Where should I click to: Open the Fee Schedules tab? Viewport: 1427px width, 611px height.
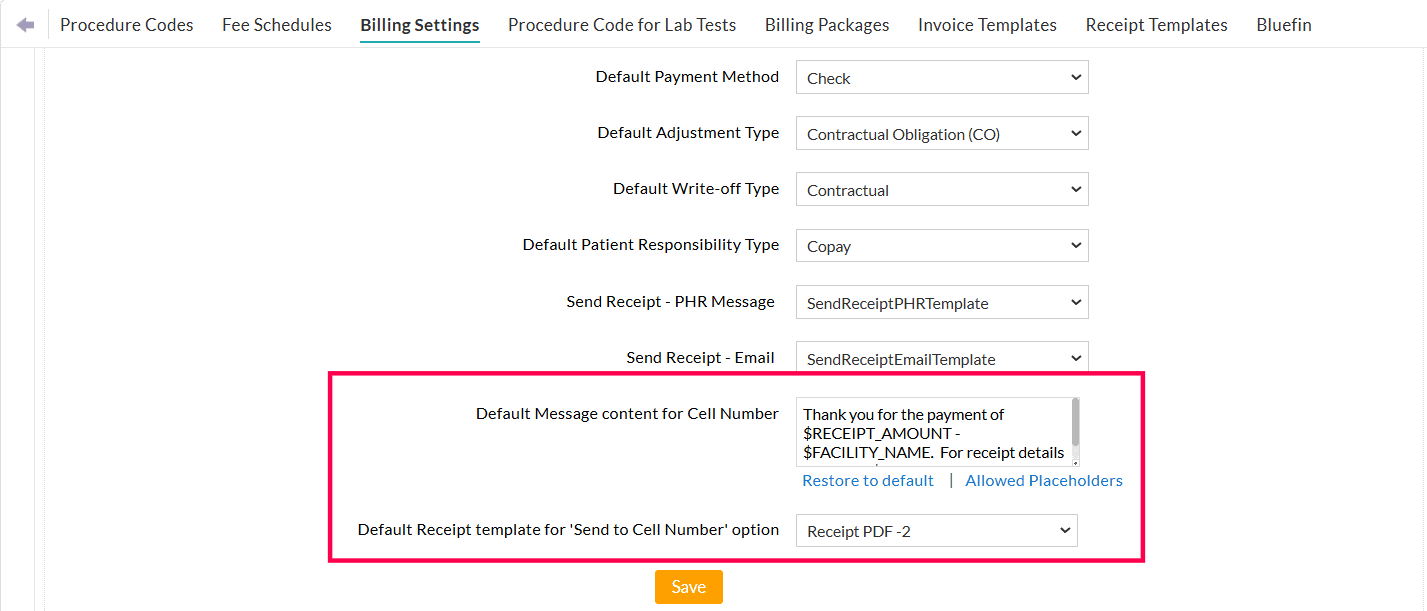tap(276, 24)
